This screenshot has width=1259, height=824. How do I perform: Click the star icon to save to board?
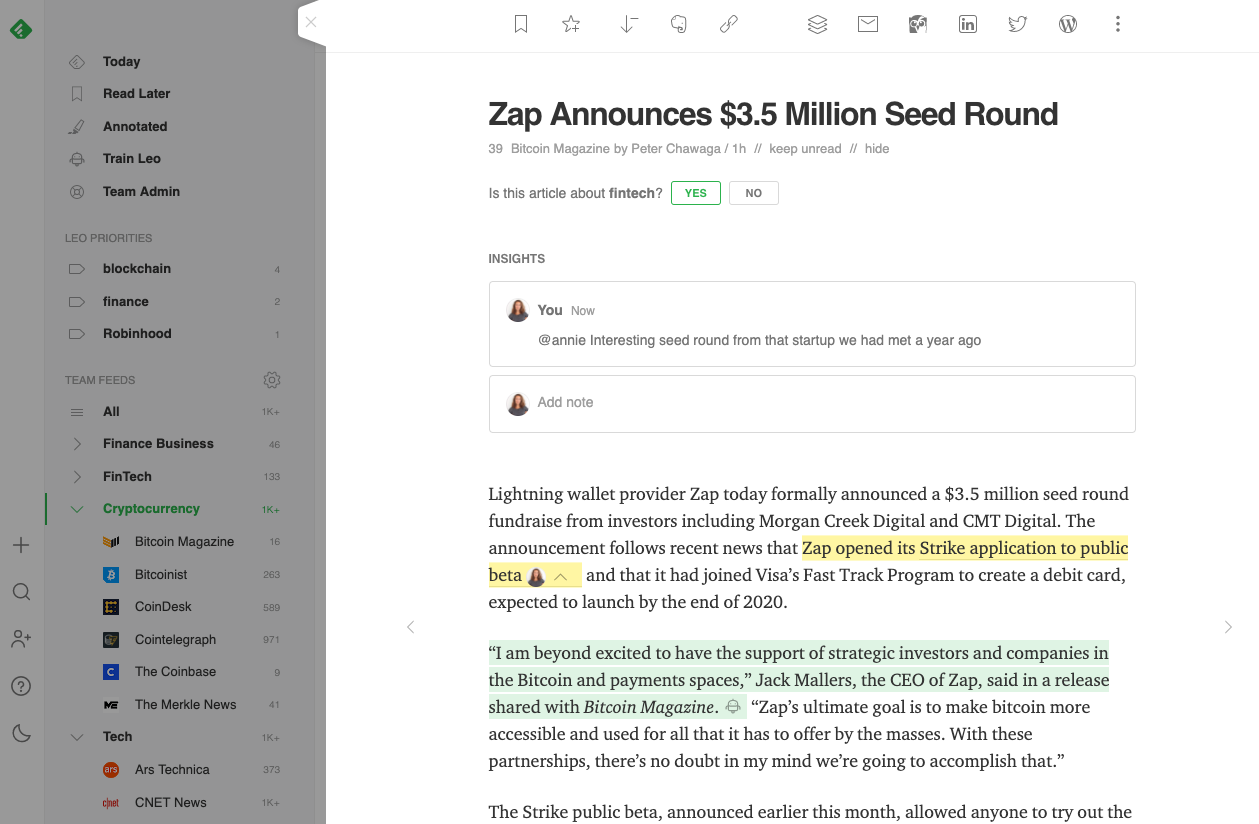(571, 24)
